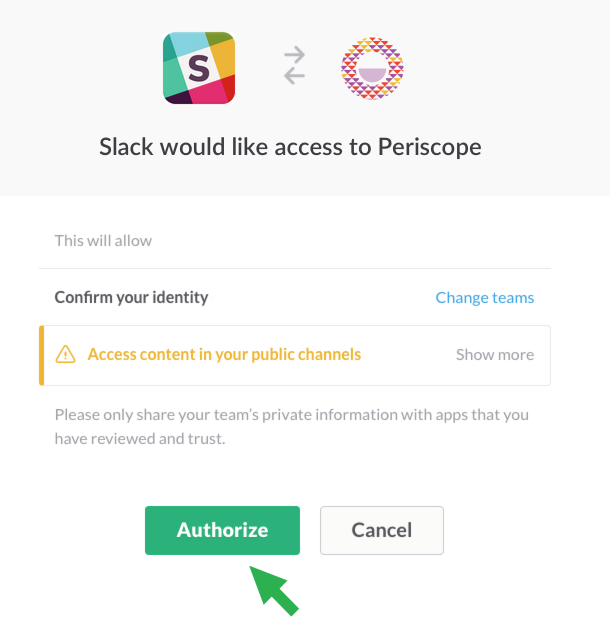
Task: Click the Periscope circular logo
Action: click(372, 68)
